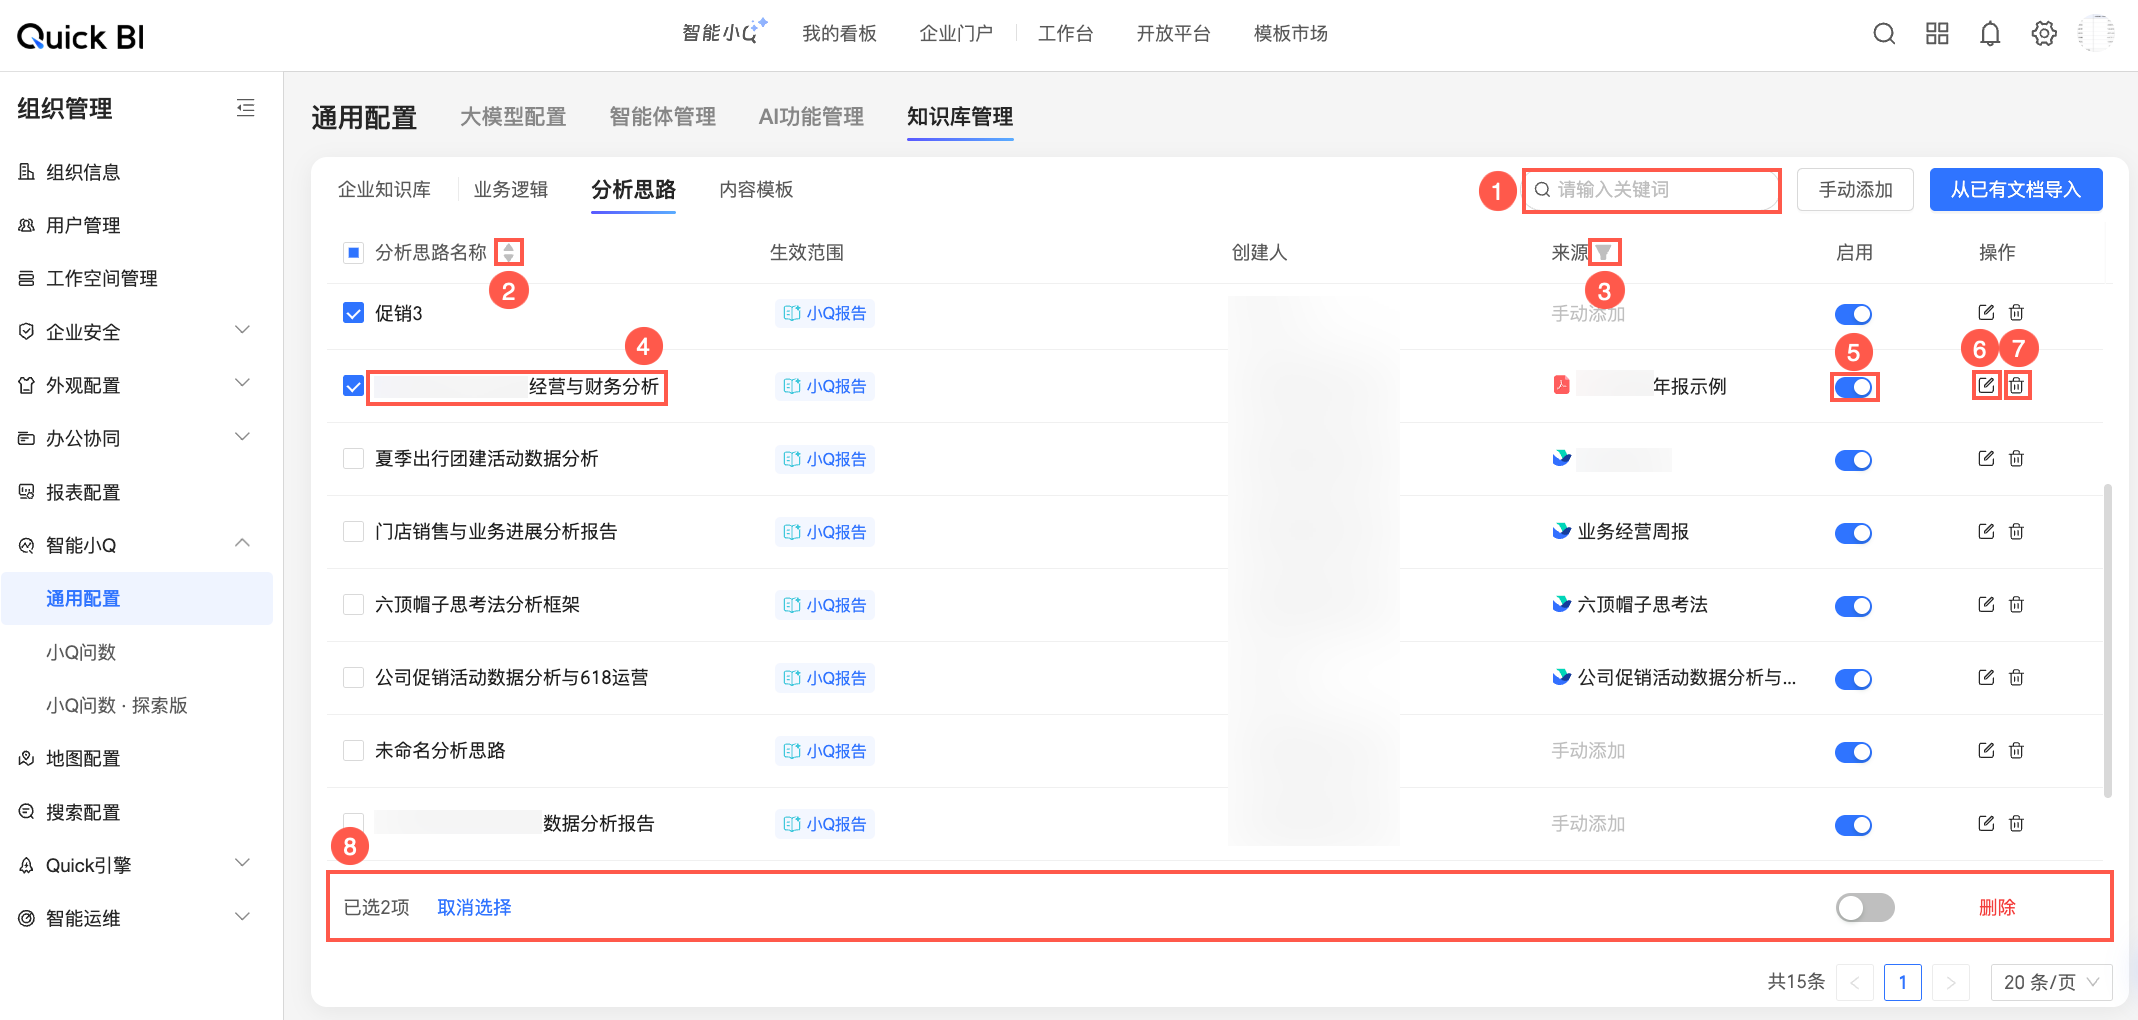Open the 业务逻辑 sub-tab
Viewport: 2138px width, 1020px height.
tap(511, 189)
